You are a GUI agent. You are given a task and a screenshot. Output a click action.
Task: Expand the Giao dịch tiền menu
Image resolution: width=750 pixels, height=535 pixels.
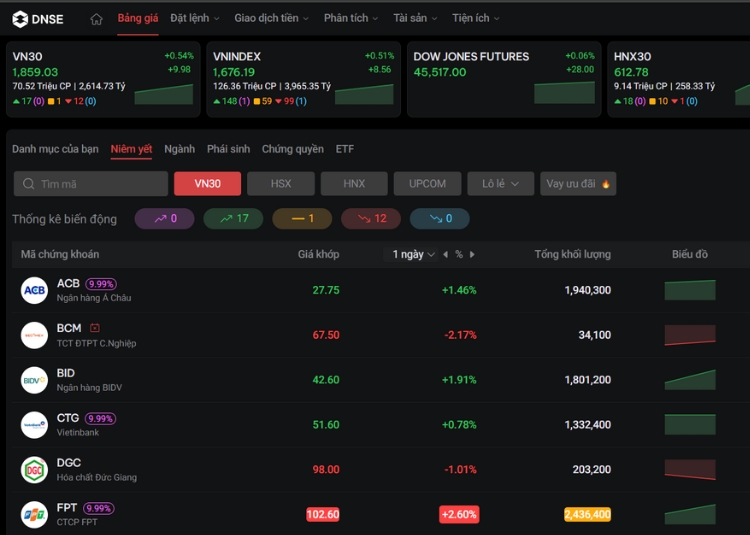271,18
